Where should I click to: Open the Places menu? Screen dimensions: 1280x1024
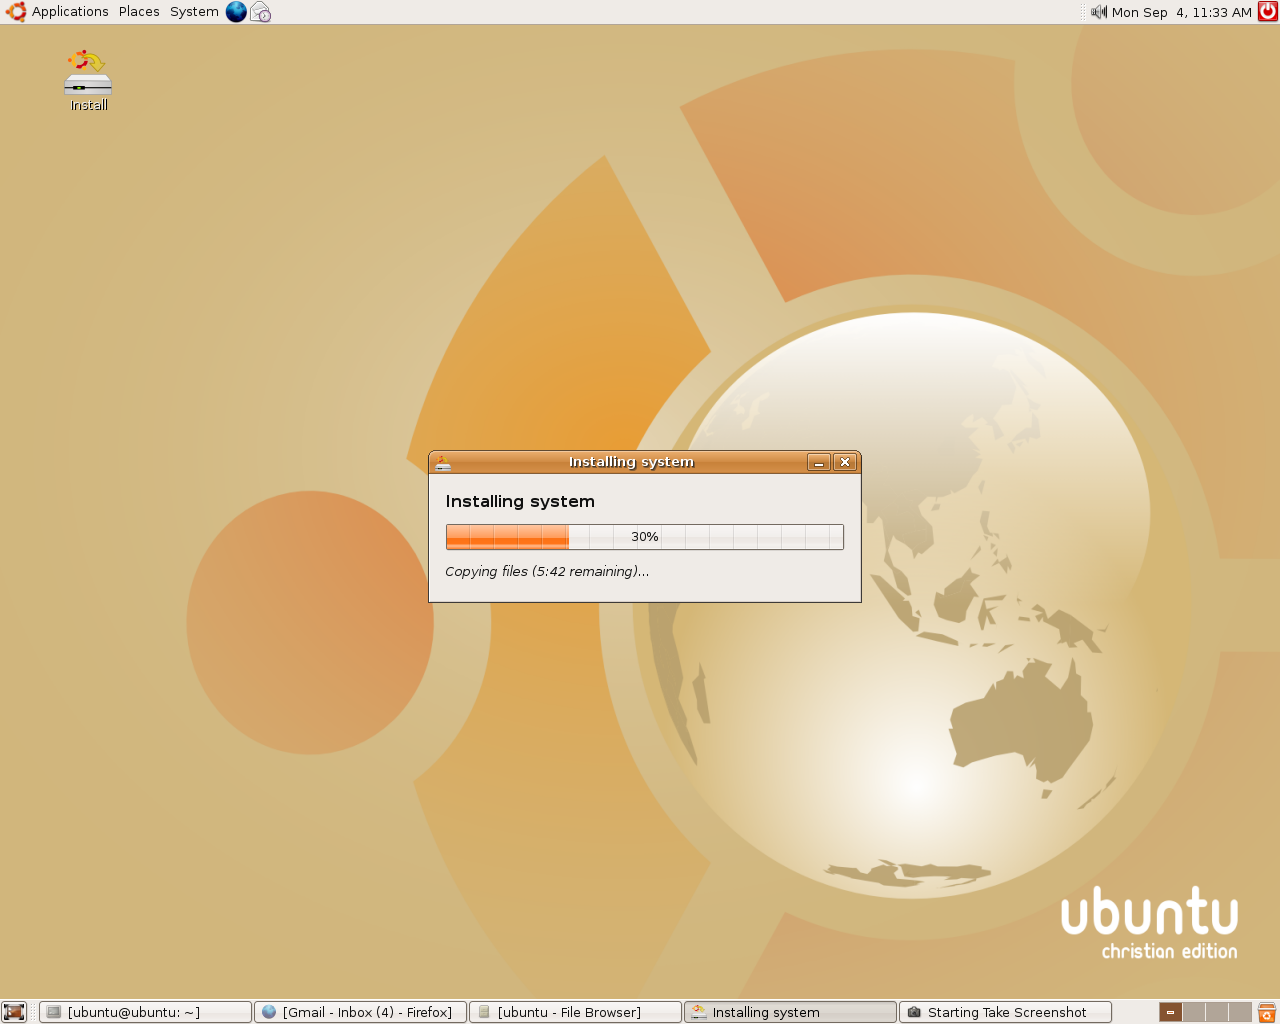[139, 12]
